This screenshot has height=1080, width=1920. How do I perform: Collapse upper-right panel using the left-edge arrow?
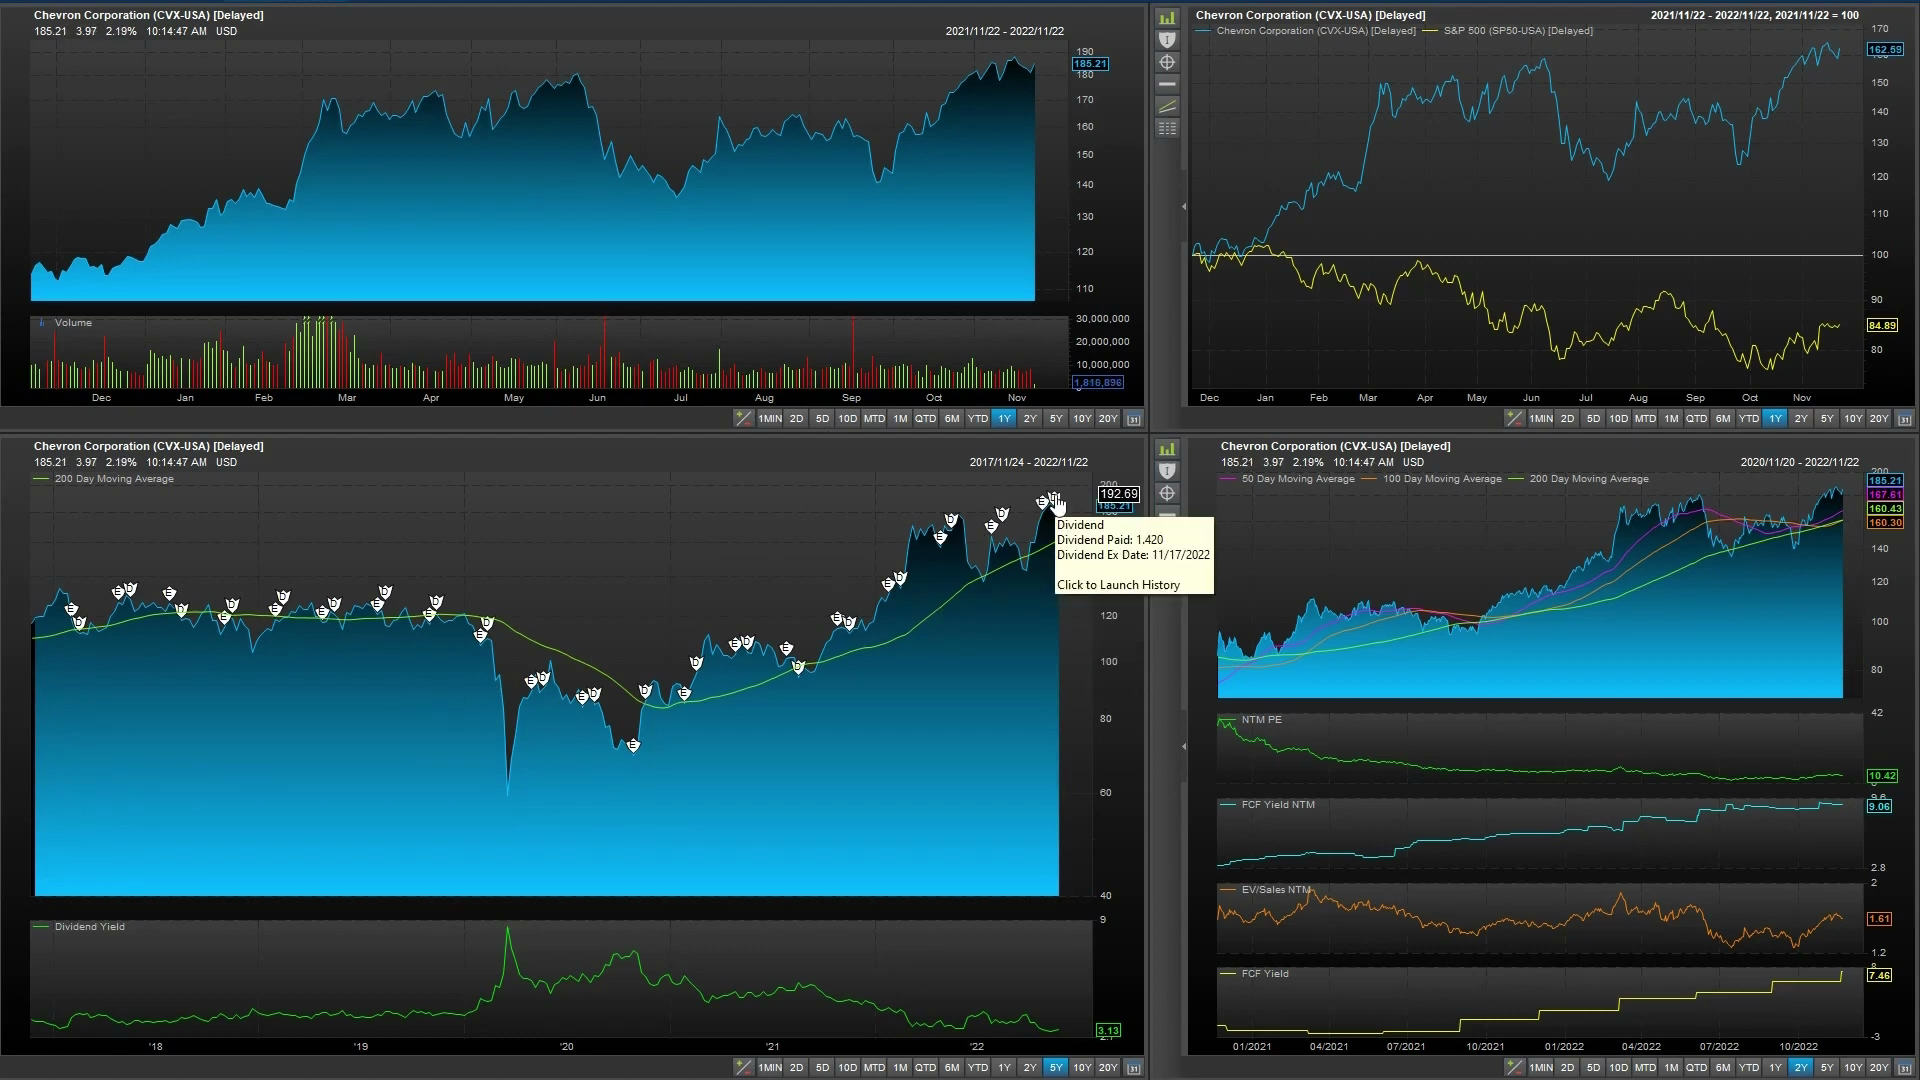tap(1184, 207)
